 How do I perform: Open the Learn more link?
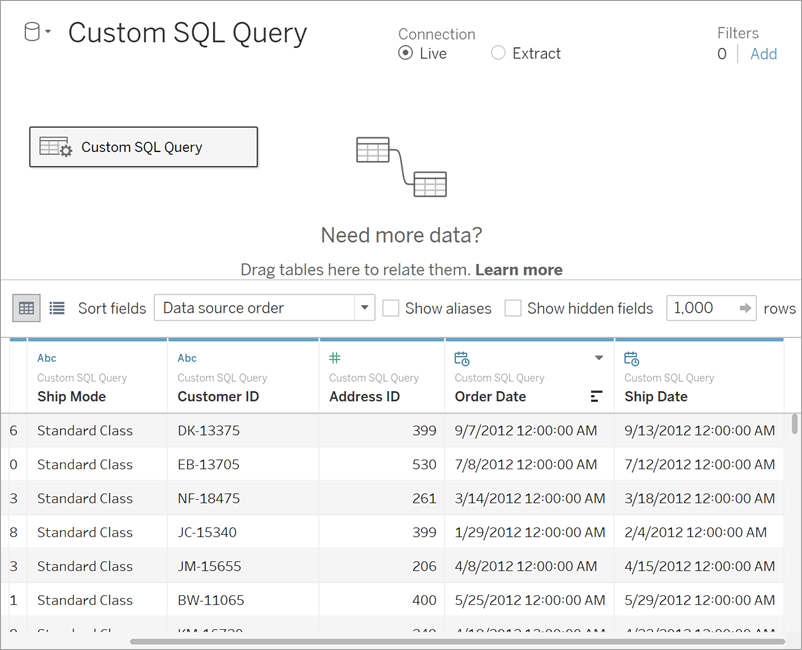click(518, 269)
